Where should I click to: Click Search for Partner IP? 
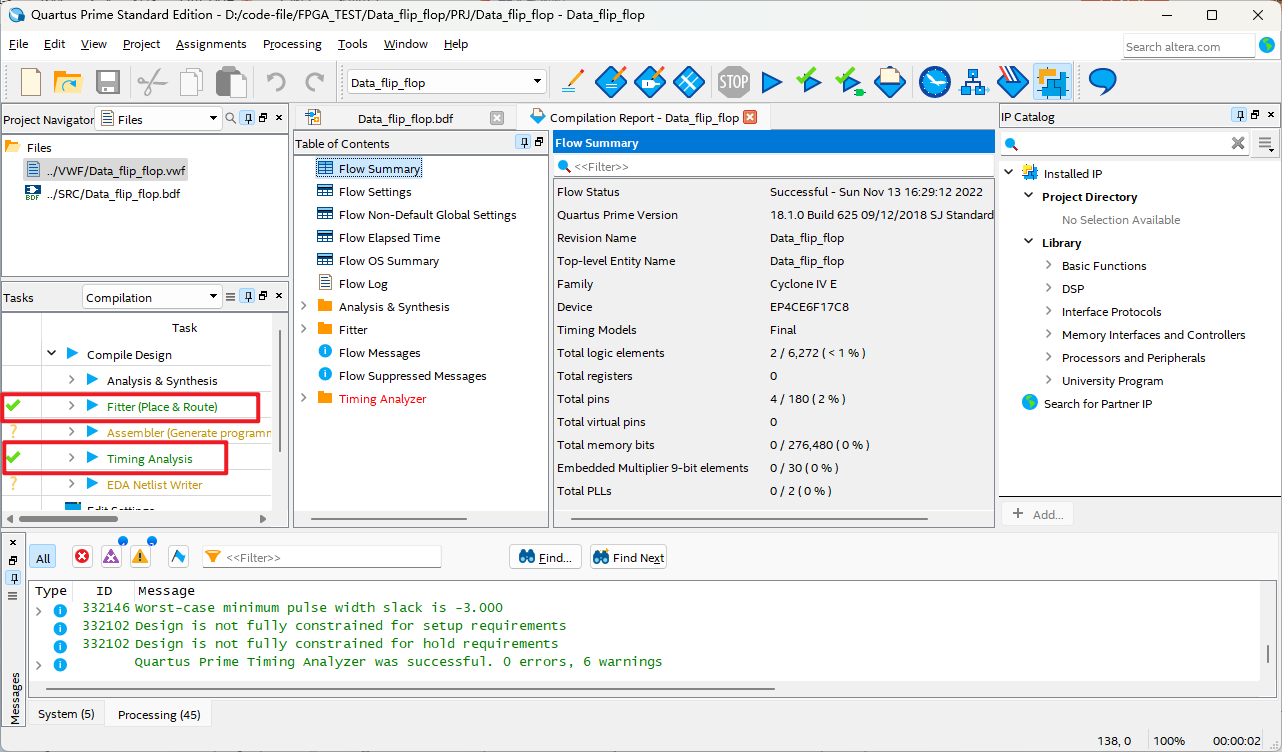click(1098, 403)
